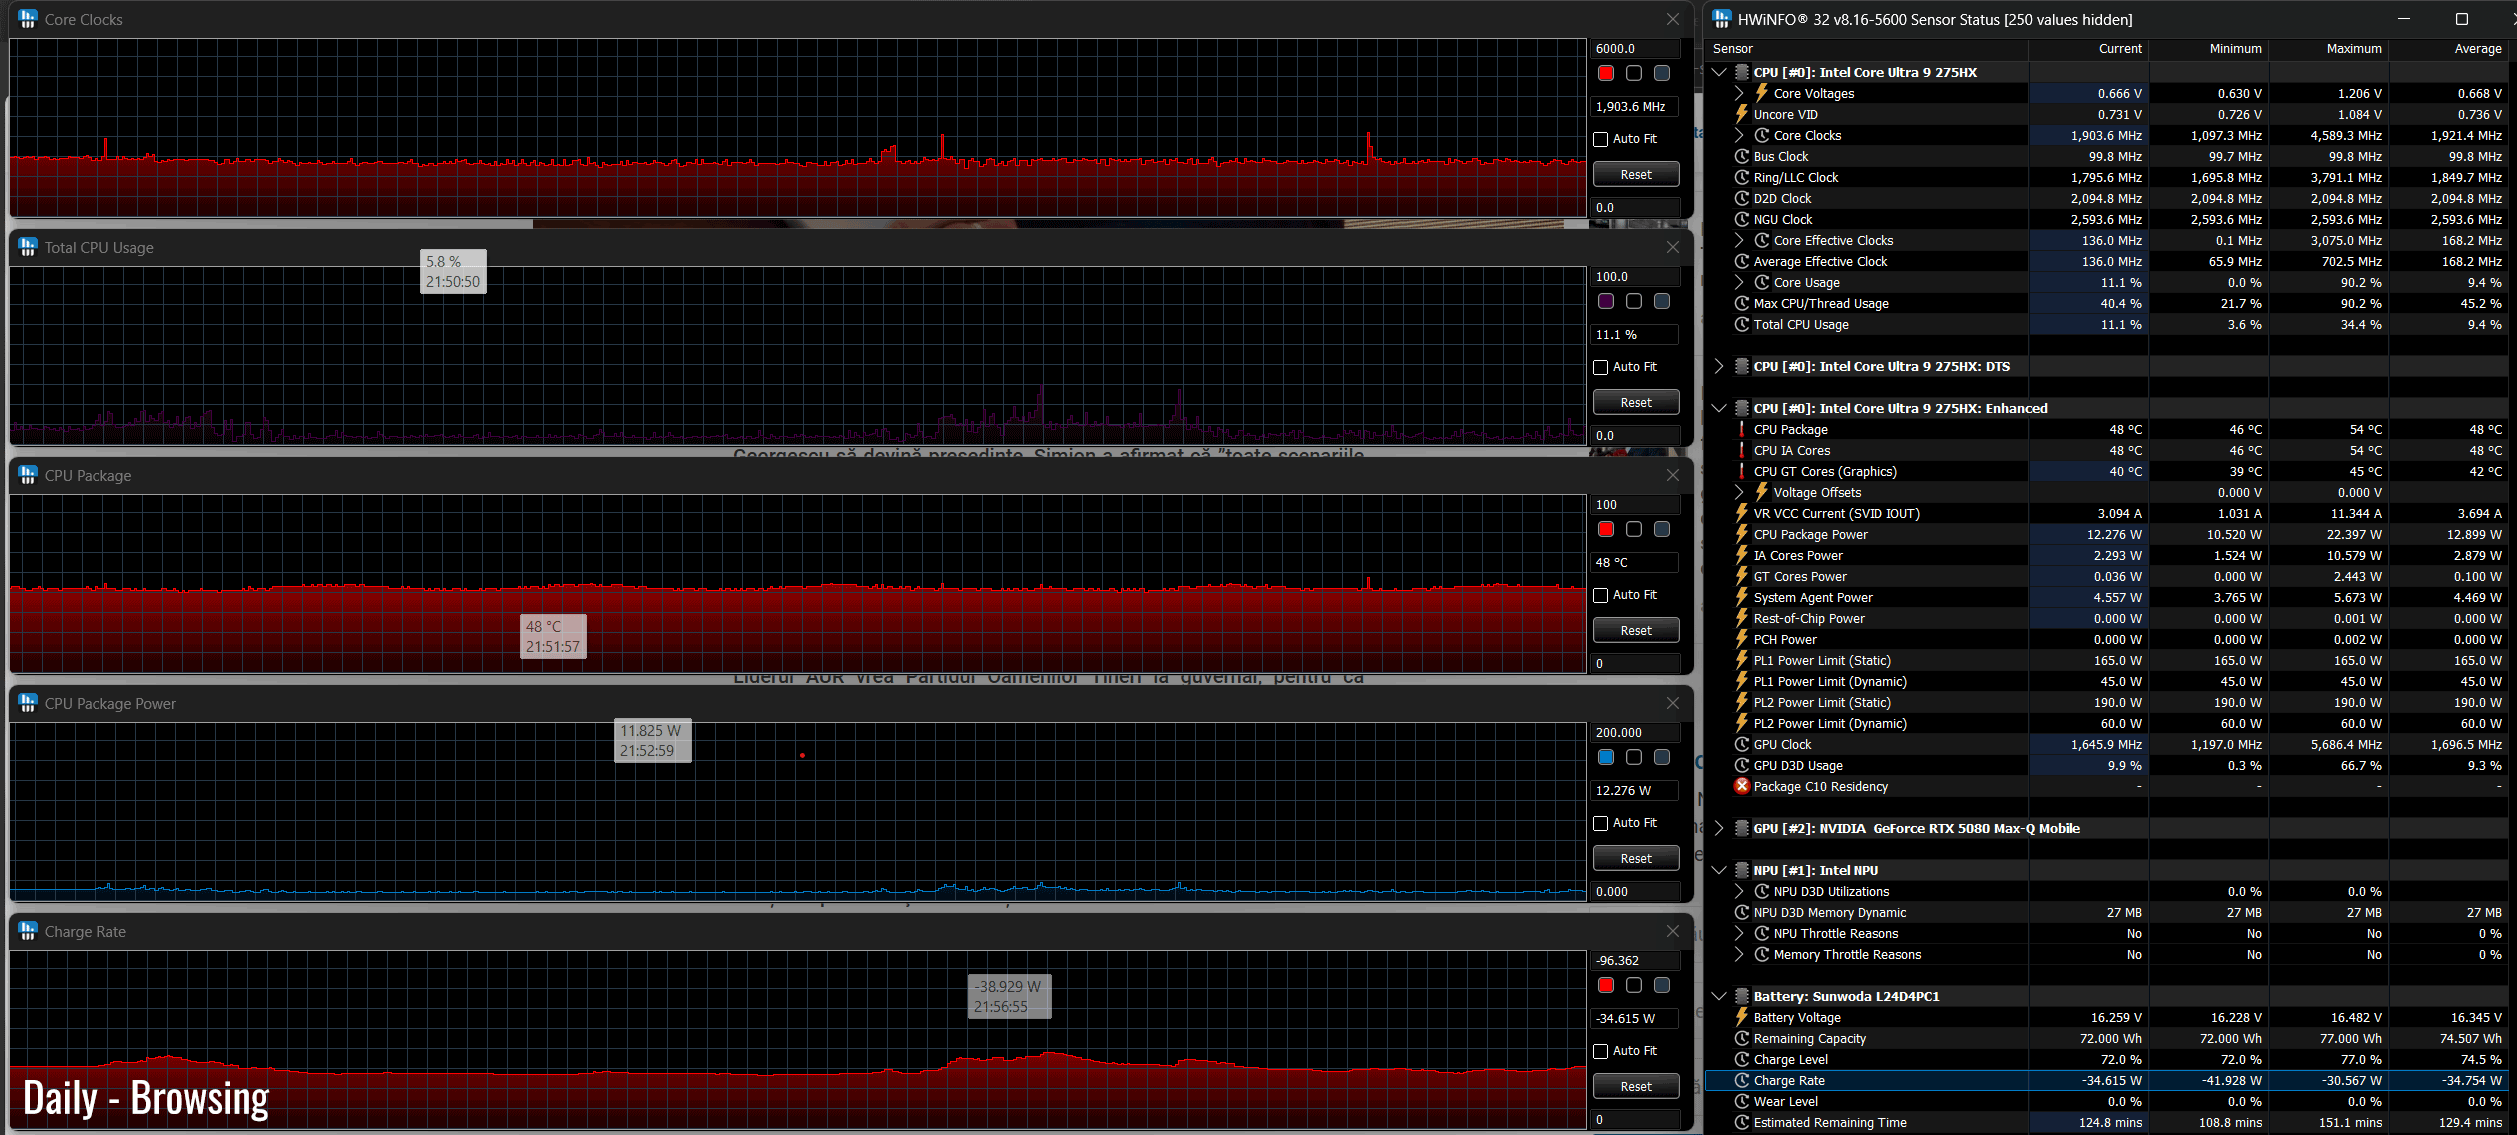Image resolution: width=2517 pixels, height=1135 pixels.
Task: Click the clock icon beside NGU Clock
Action: pos(1742,219)
